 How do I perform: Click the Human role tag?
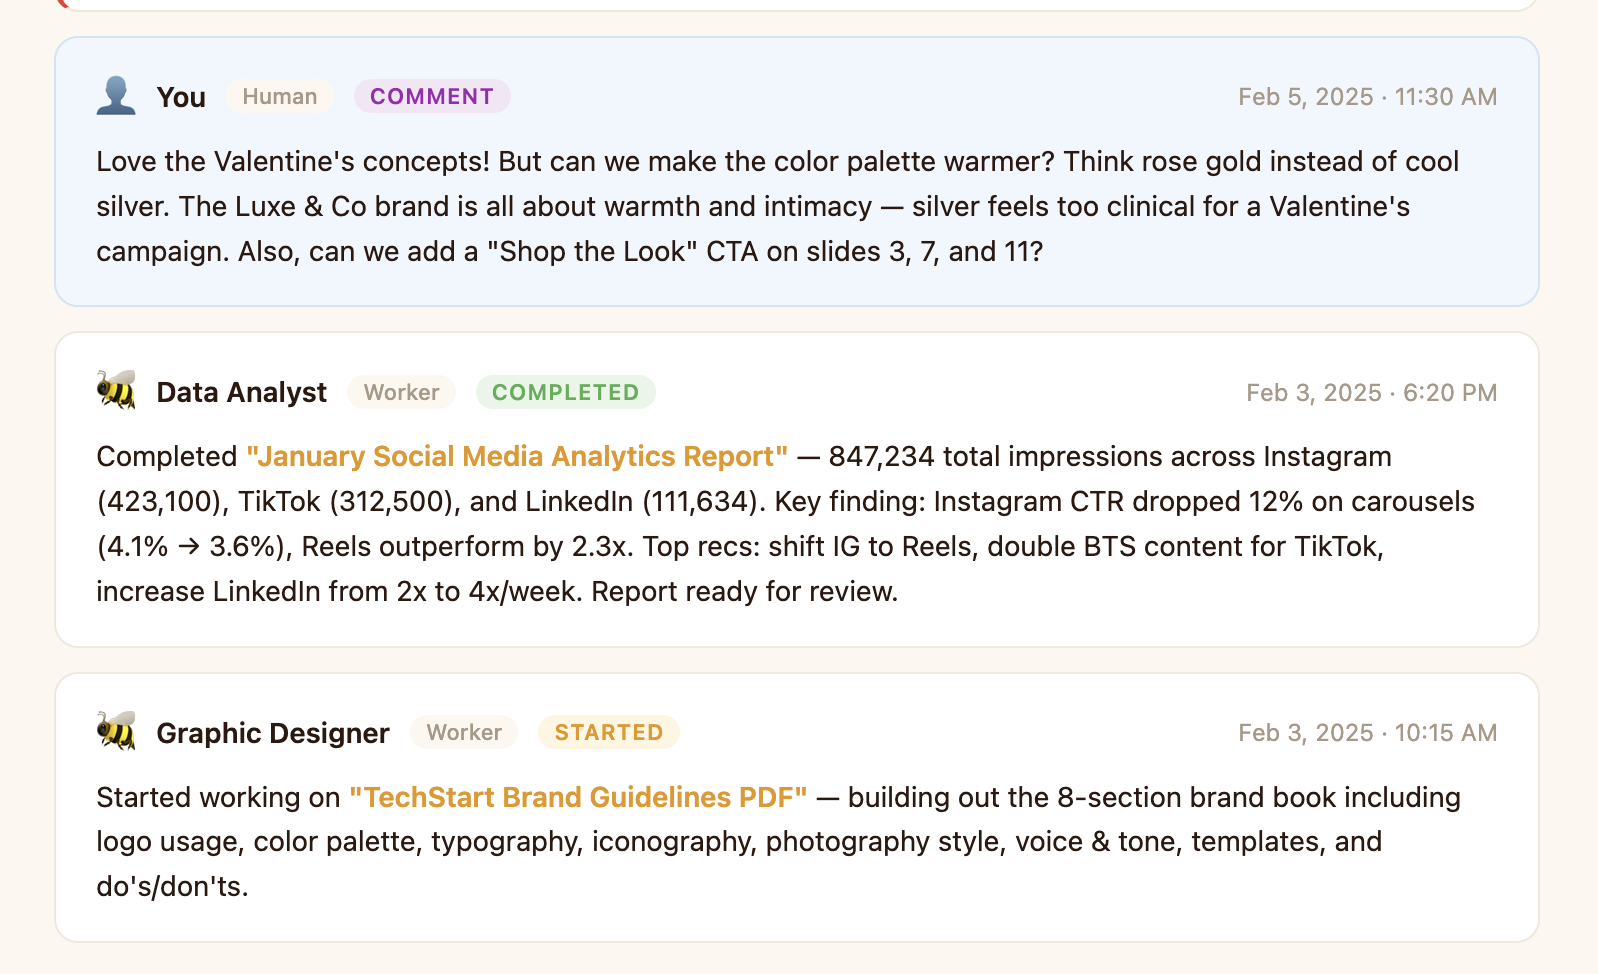click(x=279, y=96)
